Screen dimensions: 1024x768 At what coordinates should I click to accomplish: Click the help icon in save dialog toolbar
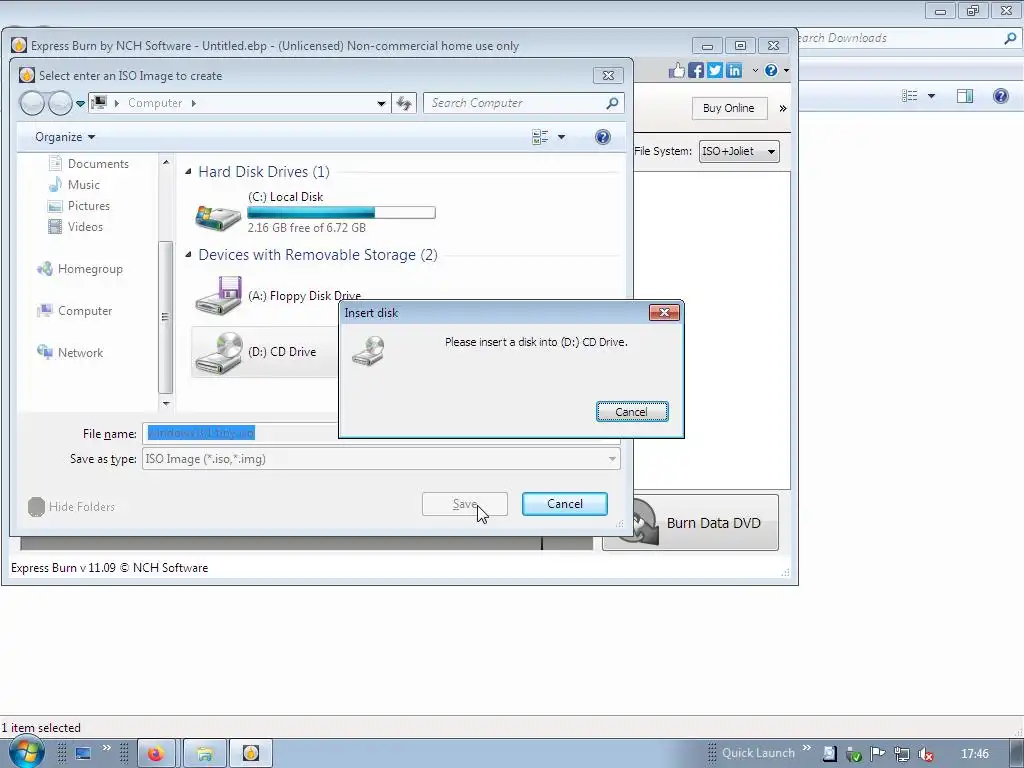click(603, 137)
